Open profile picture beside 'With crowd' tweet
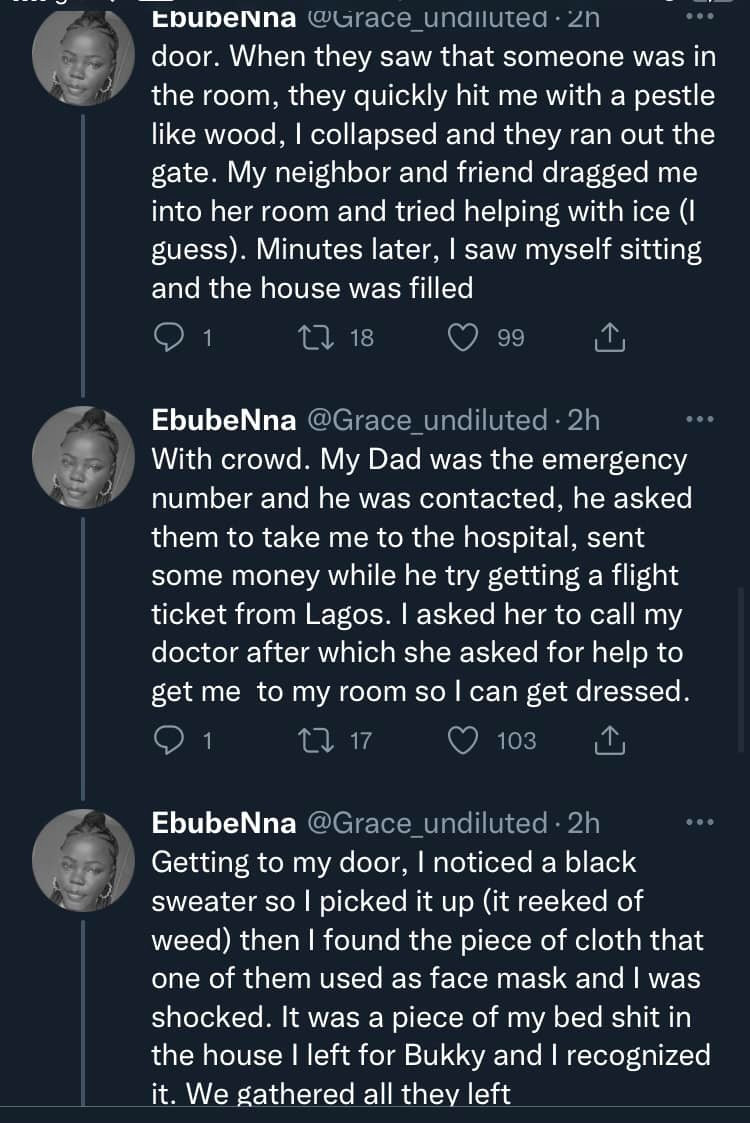Image resolution: width=750 pixels, height=1123 pixels. pos(83,458)
